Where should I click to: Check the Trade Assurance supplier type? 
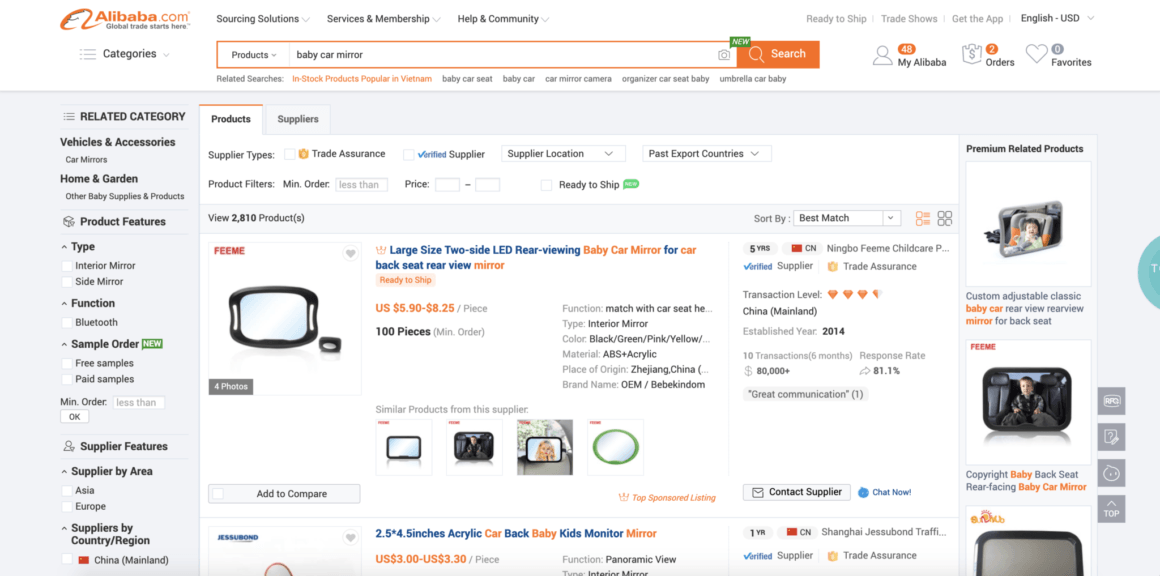tap(290, 154)
